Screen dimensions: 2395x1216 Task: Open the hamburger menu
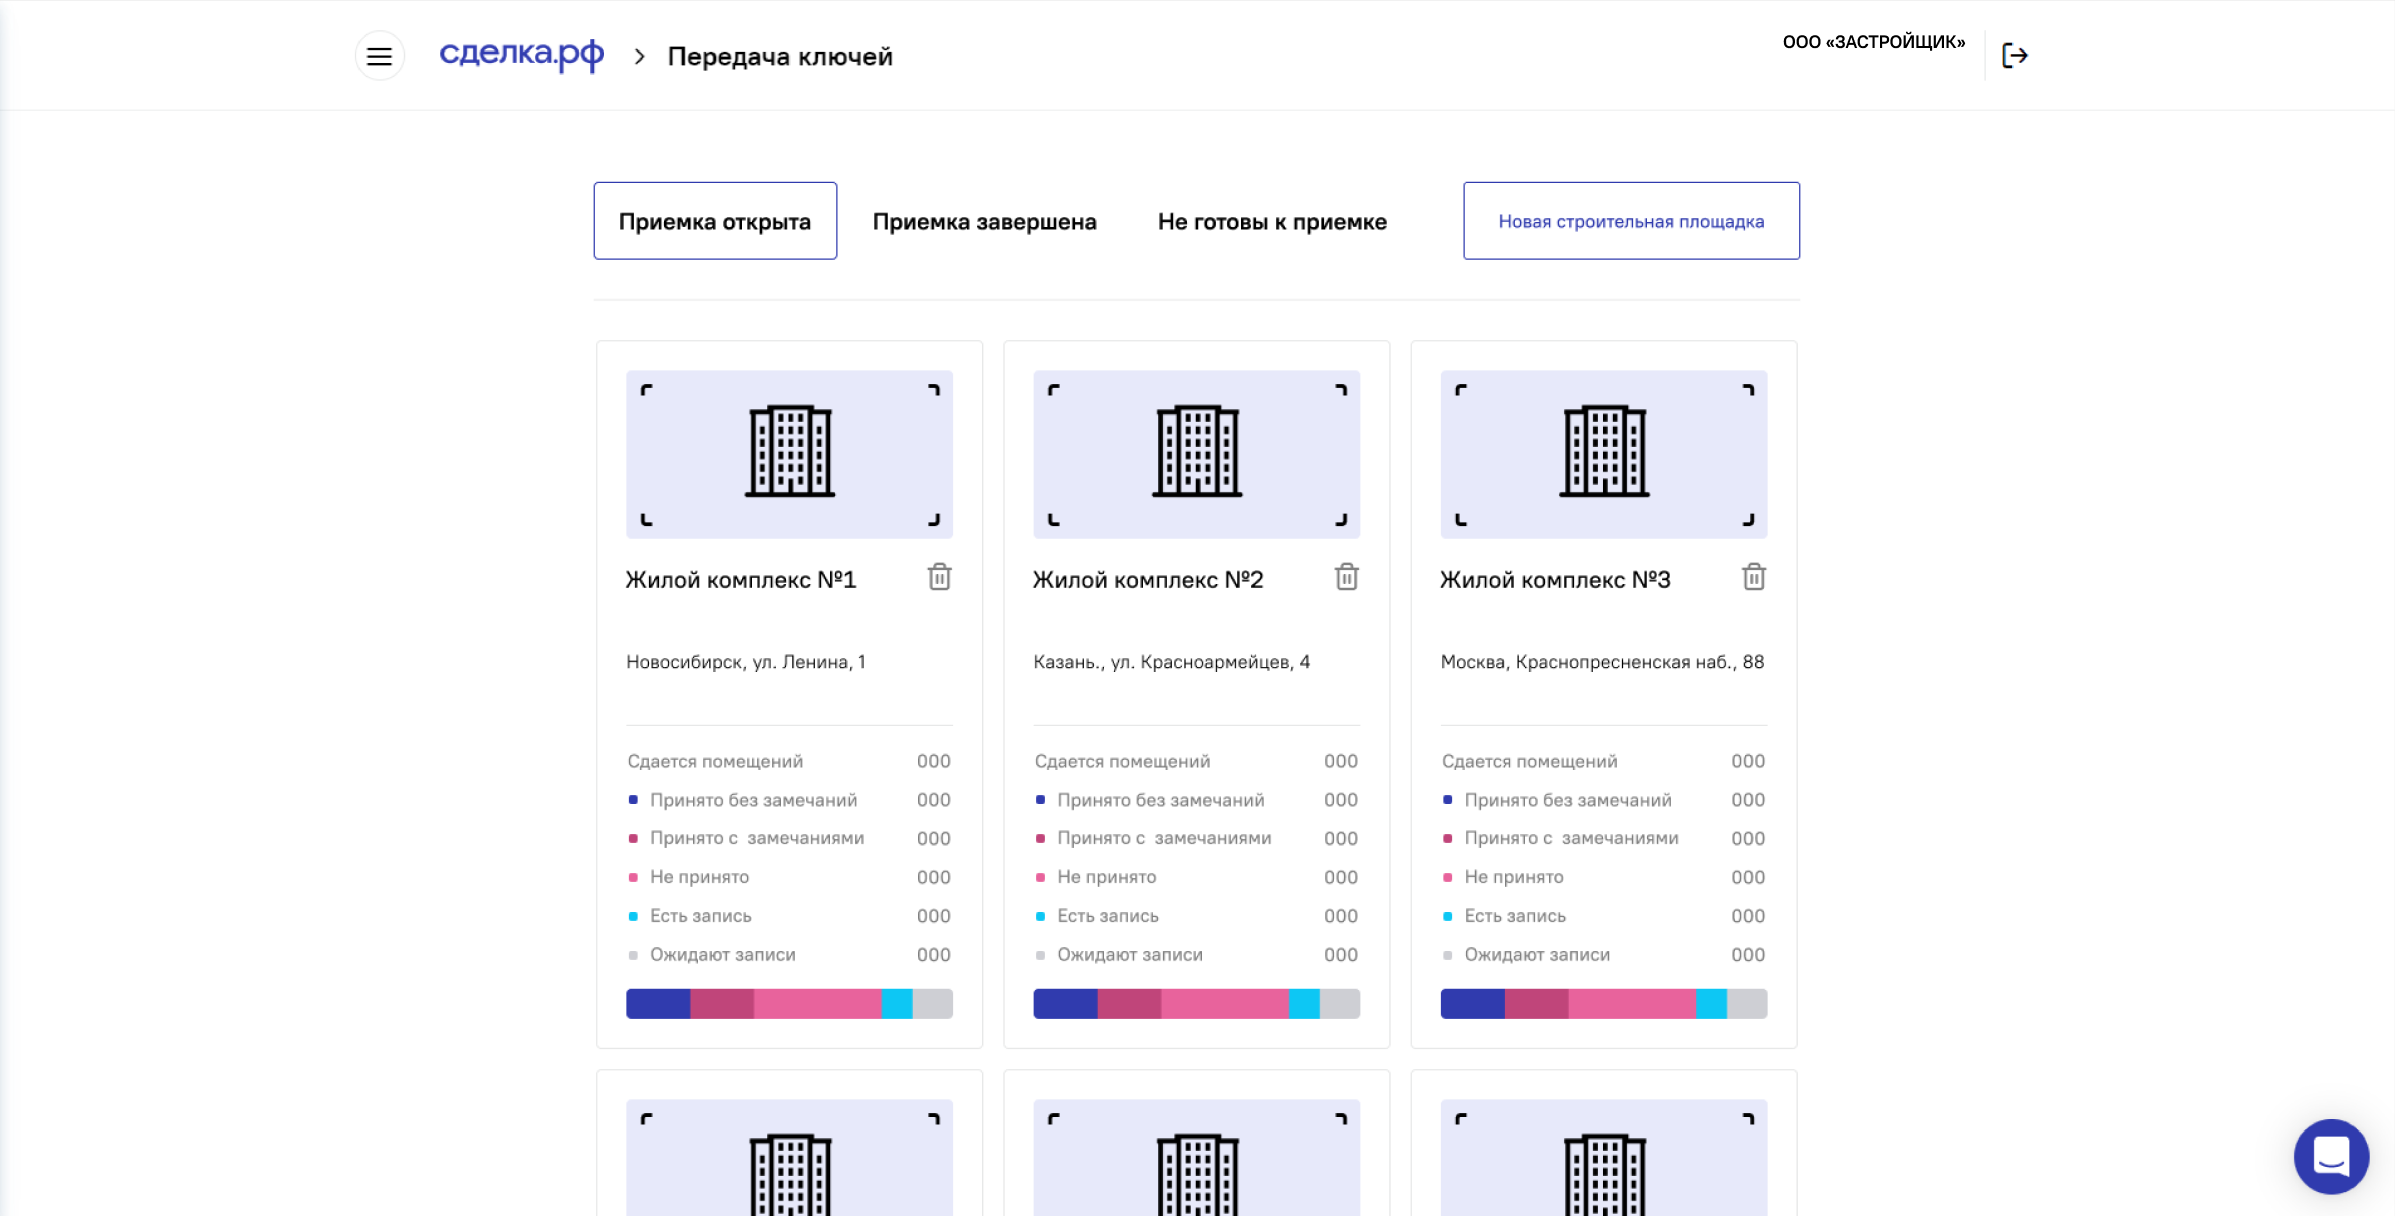(379, 56)
